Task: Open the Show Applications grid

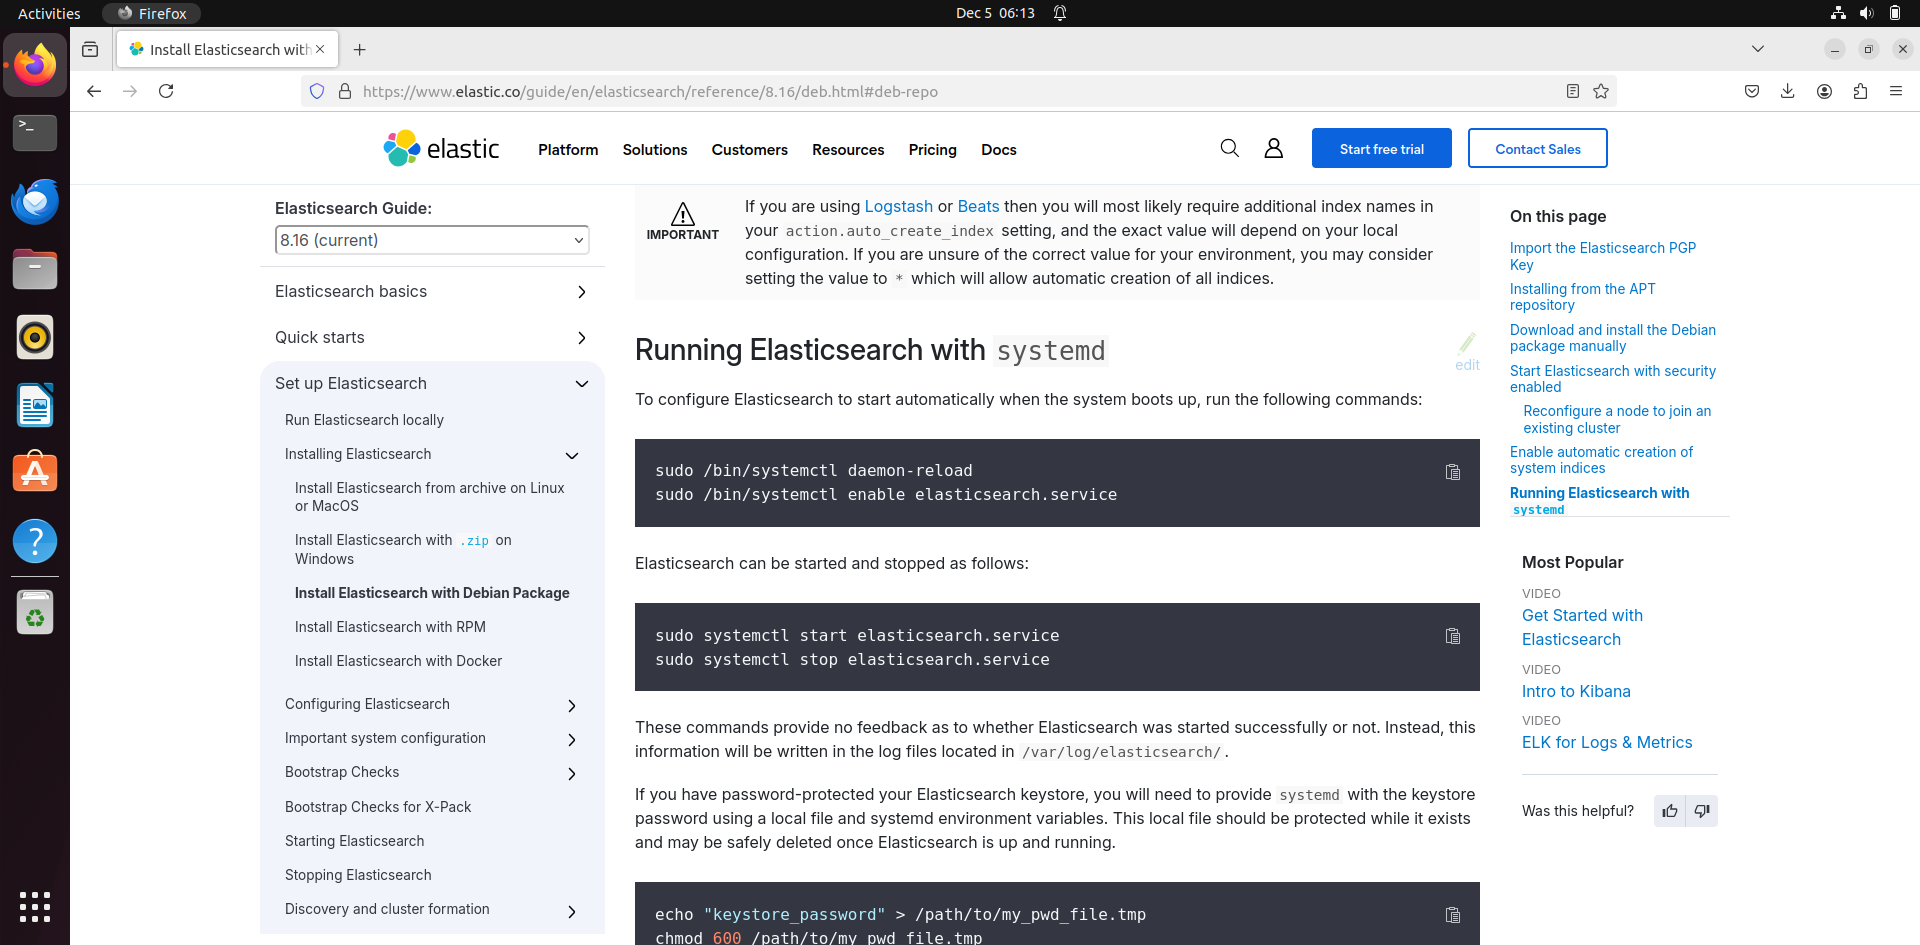Action: [x=35, y=906]
